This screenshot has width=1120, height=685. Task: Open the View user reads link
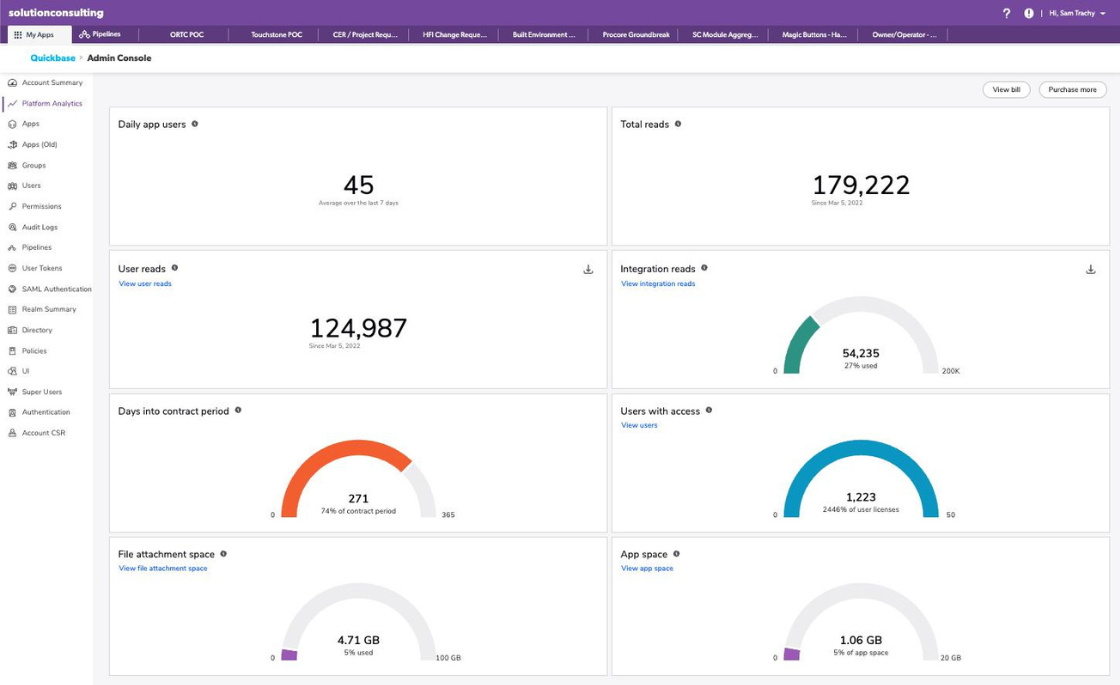click(145, 284)
